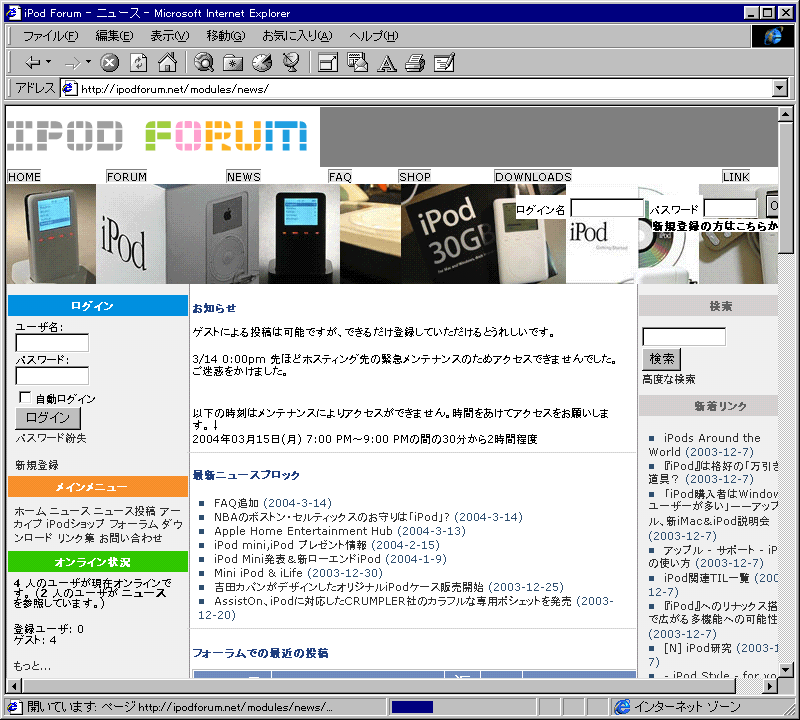The image size is (800, 720).
Task: Open the FORUM navigation link
Action: pyautogui.click(x=127, y=177)
